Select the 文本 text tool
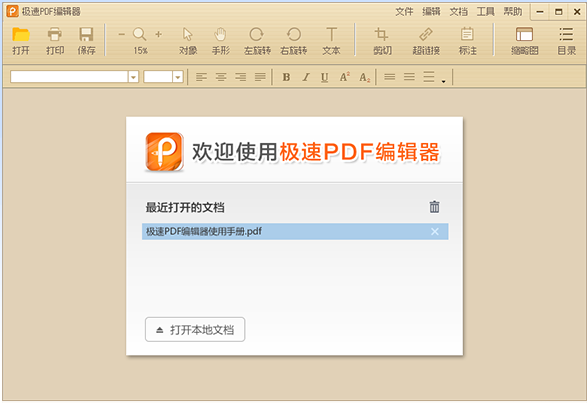This screenshot has width=587, height=403. pyautogui.click(x=331, y=34)
